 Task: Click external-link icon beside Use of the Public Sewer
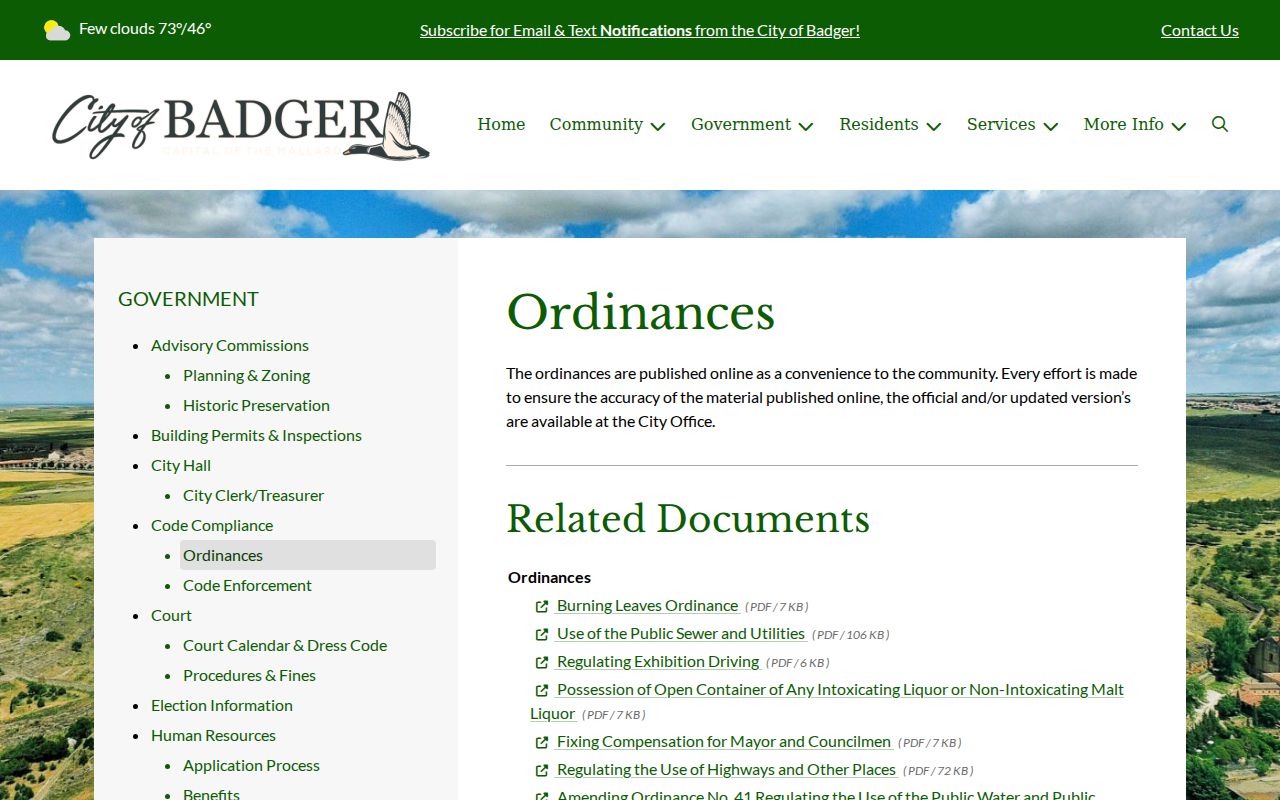point(542,634)
